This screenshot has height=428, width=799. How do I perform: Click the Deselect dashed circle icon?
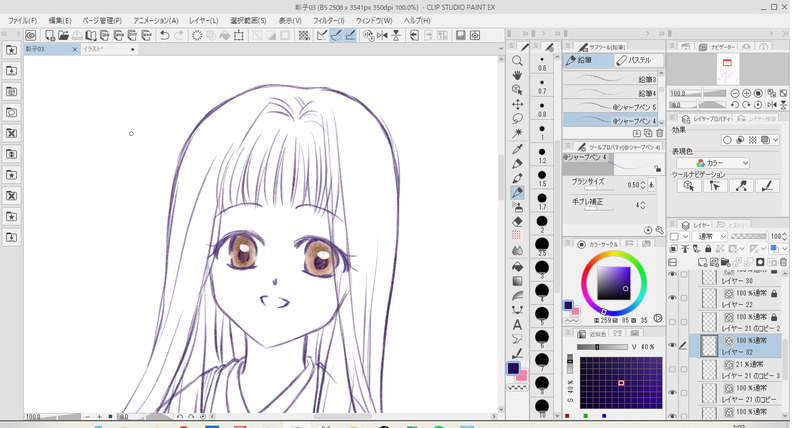coord(197,35)
